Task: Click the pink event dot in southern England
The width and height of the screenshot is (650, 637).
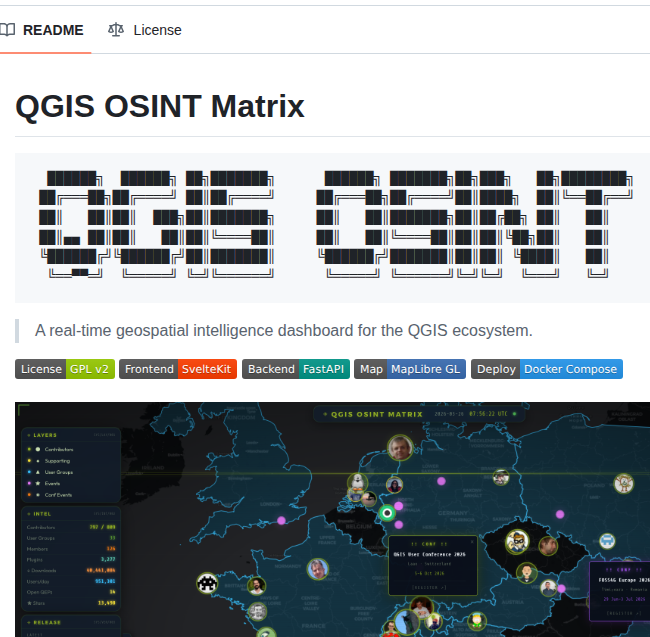Action: (281, 521)
